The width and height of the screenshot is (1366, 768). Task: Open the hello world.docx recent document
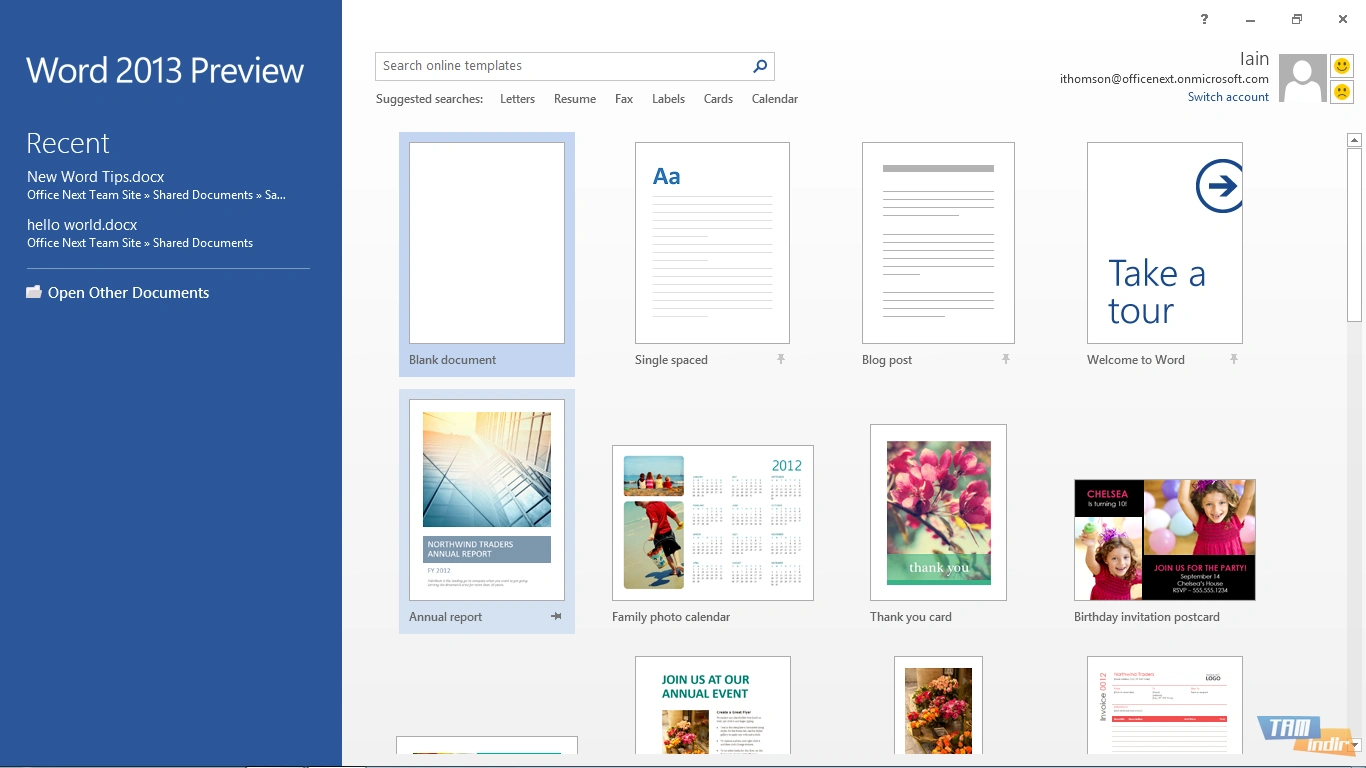pyautogui.click(x=82, y=225)
